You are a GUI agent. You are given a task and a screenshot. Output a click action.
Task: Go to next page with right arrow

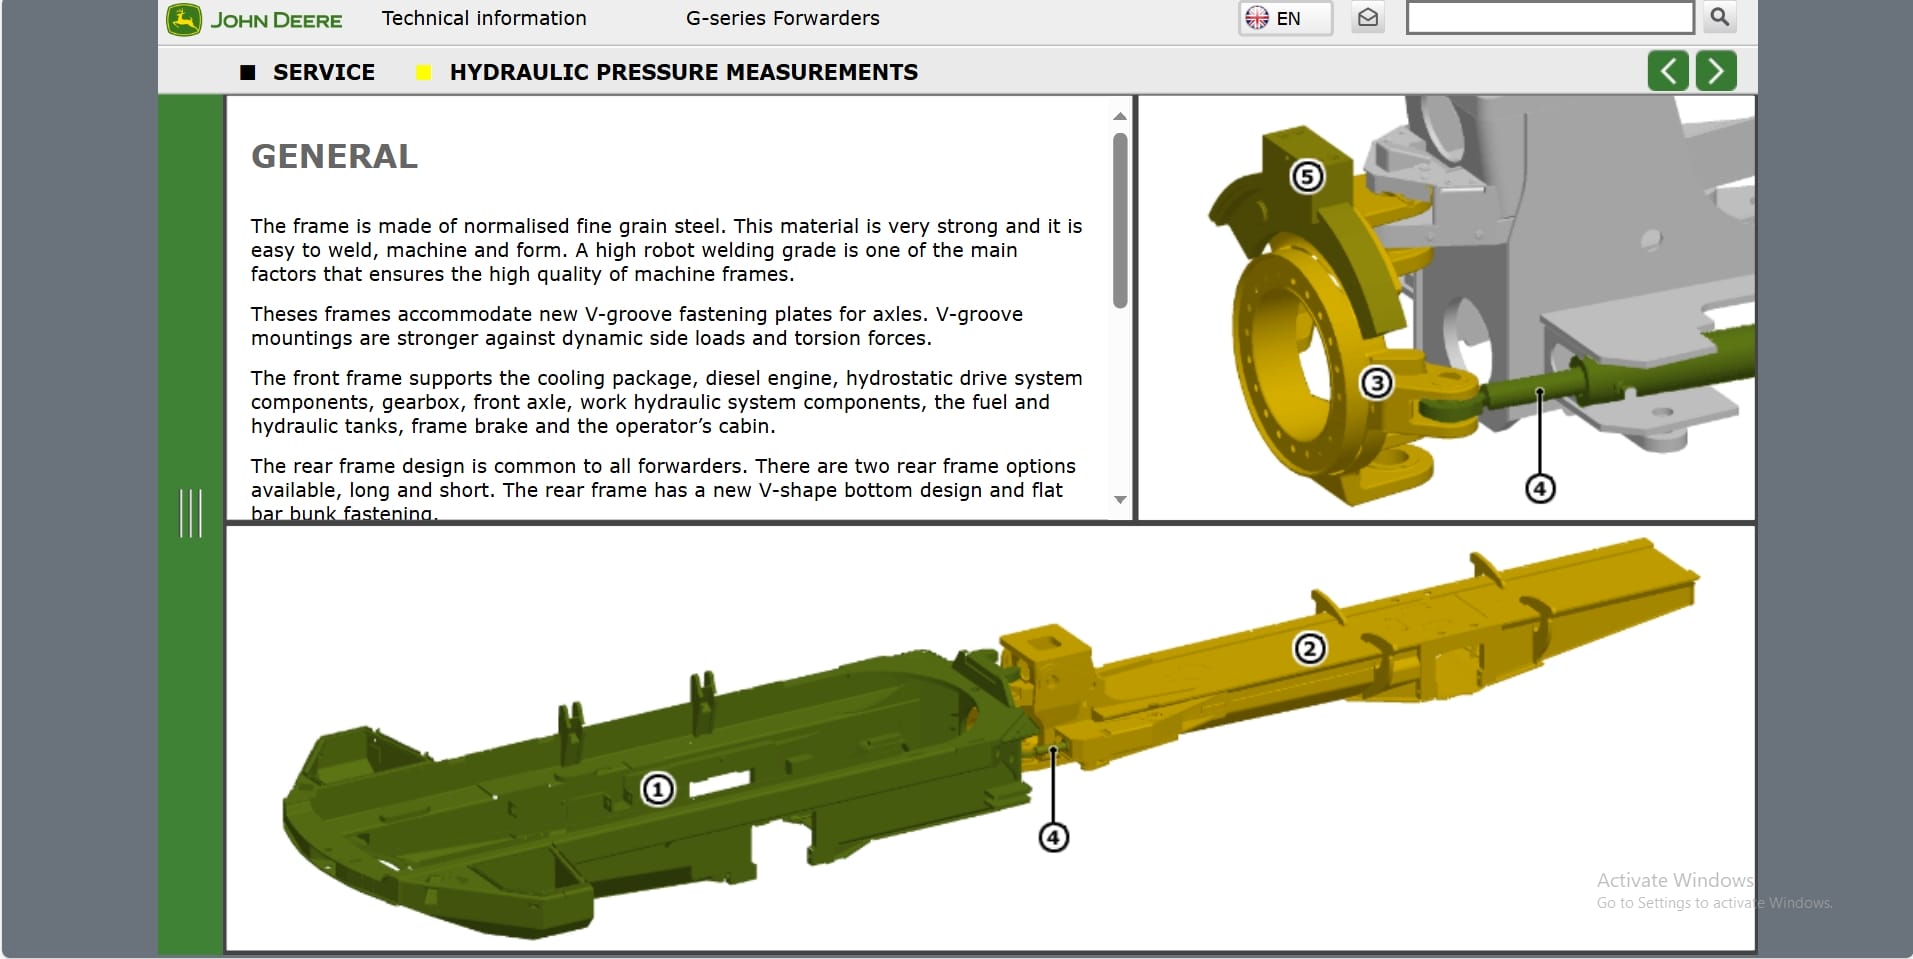[1716, 71]
